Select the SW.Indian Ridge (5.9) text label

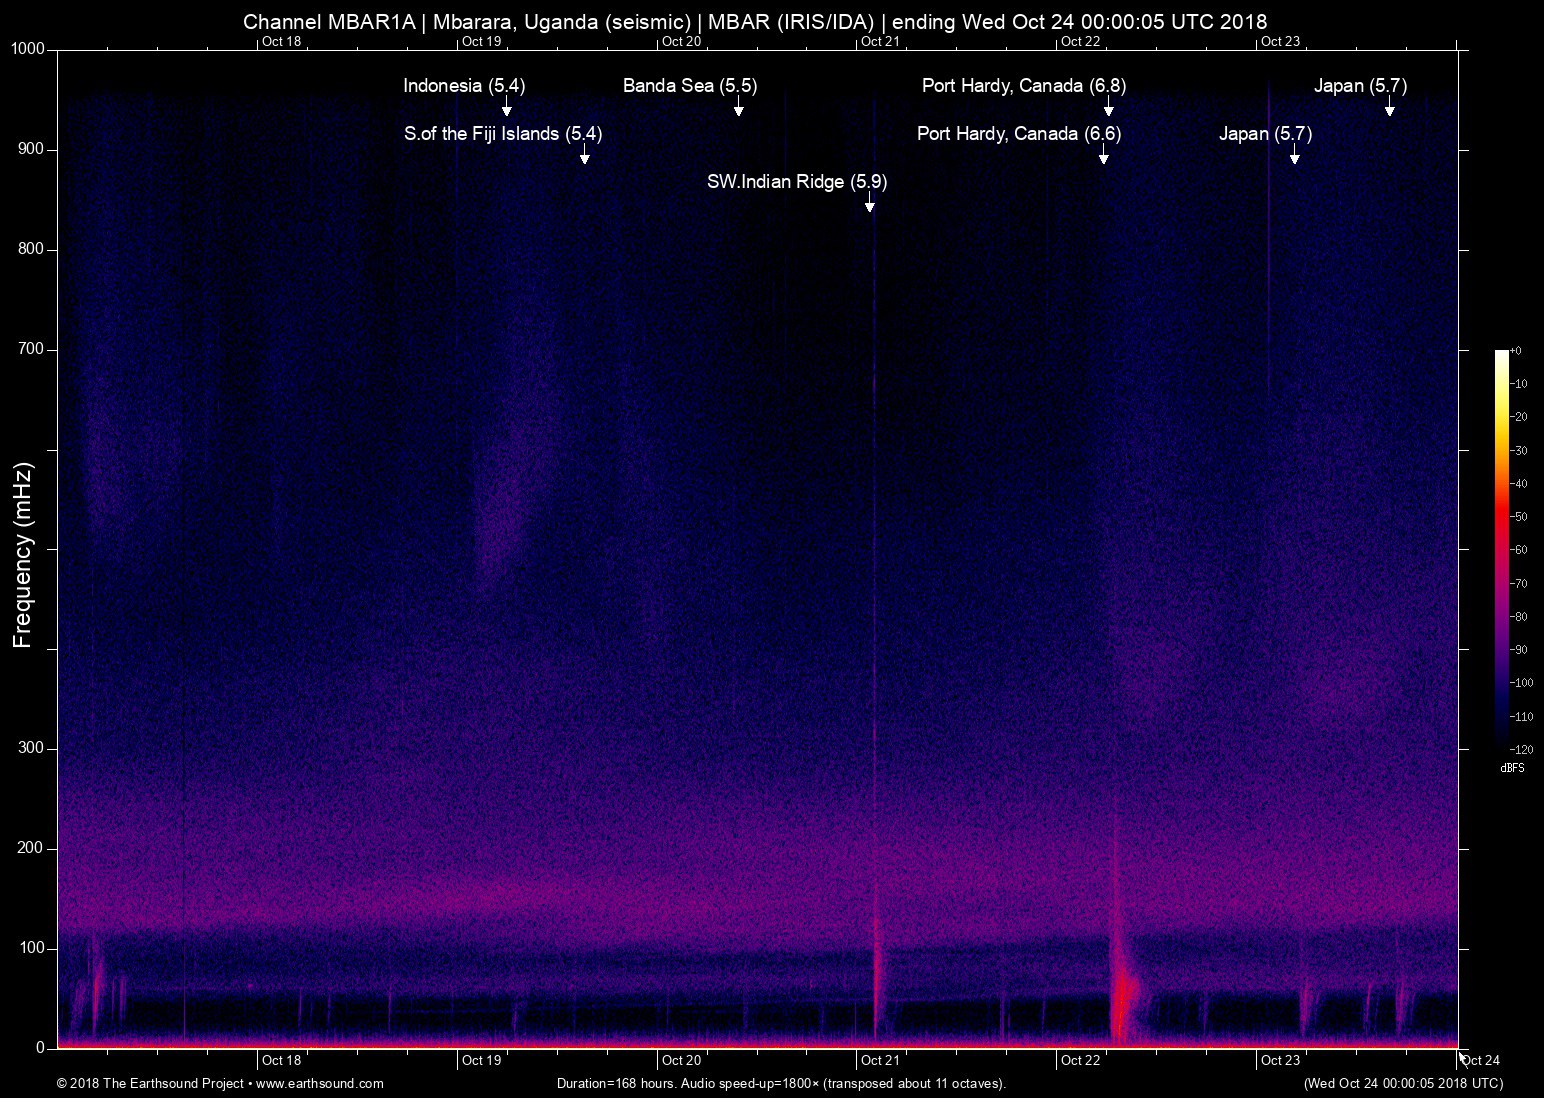tap(796, 182)
